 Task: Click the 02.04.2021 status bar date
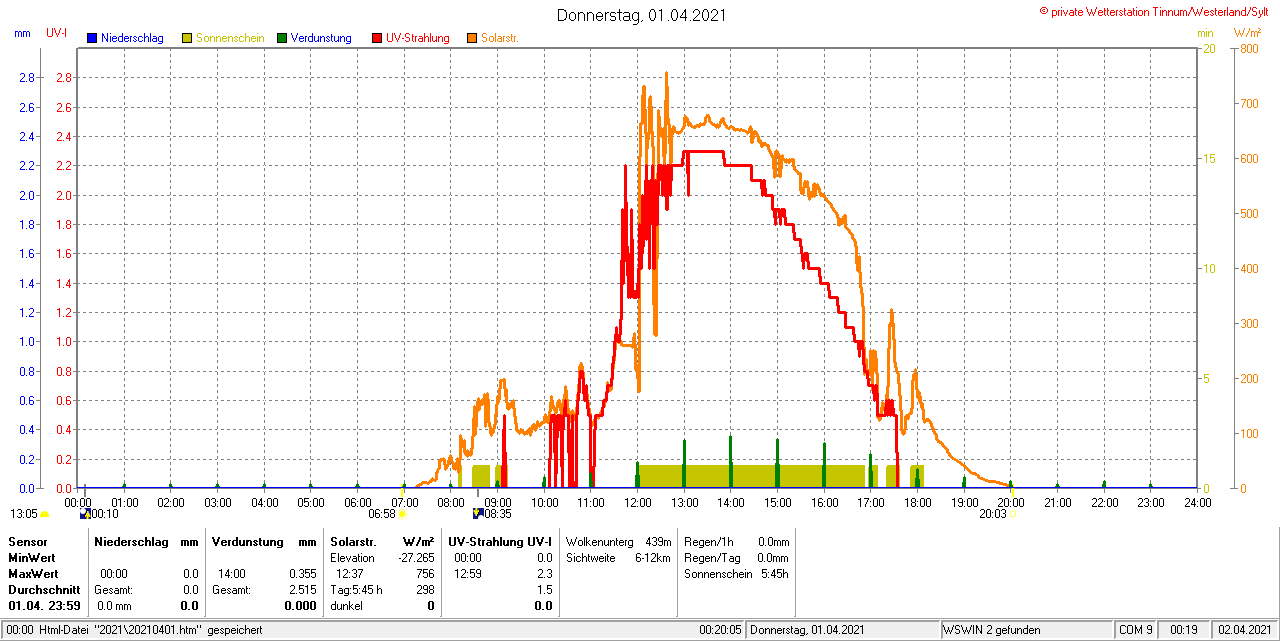click(1242, 630)
